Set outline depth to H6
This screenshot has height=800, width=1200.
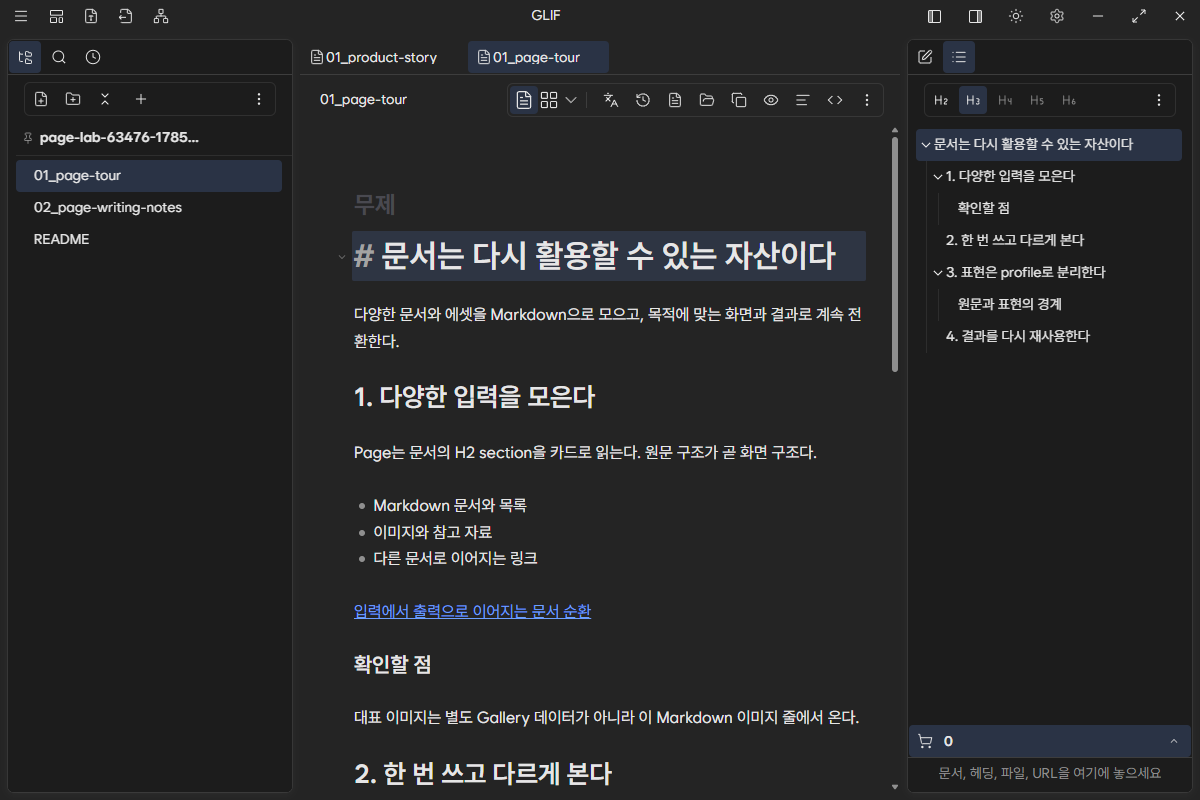[x=1069, y=100]
